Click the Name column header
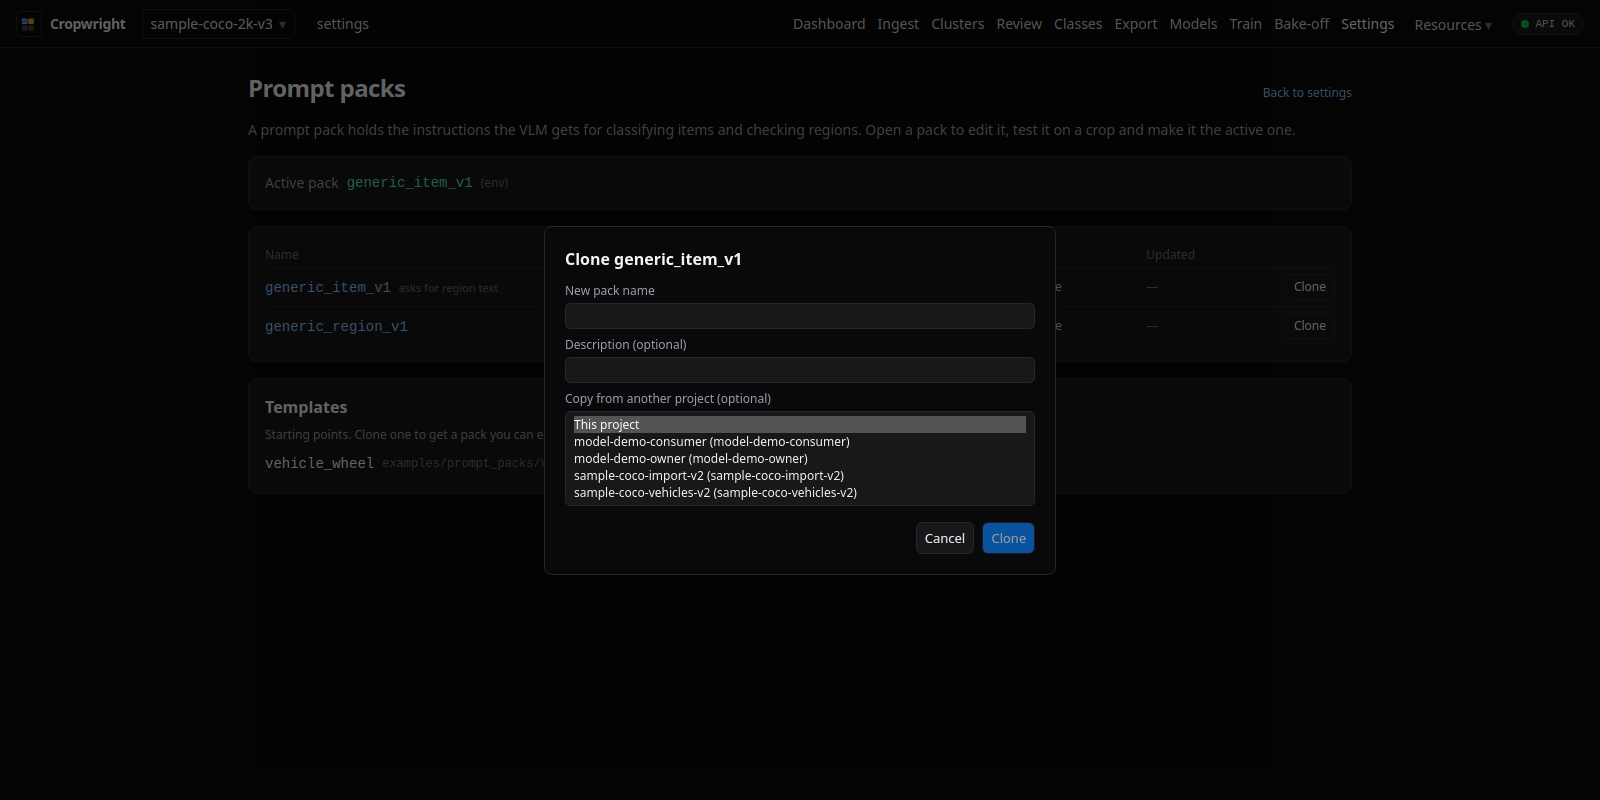The width and height of the screenshot is (1600, 800). (282, 255)
